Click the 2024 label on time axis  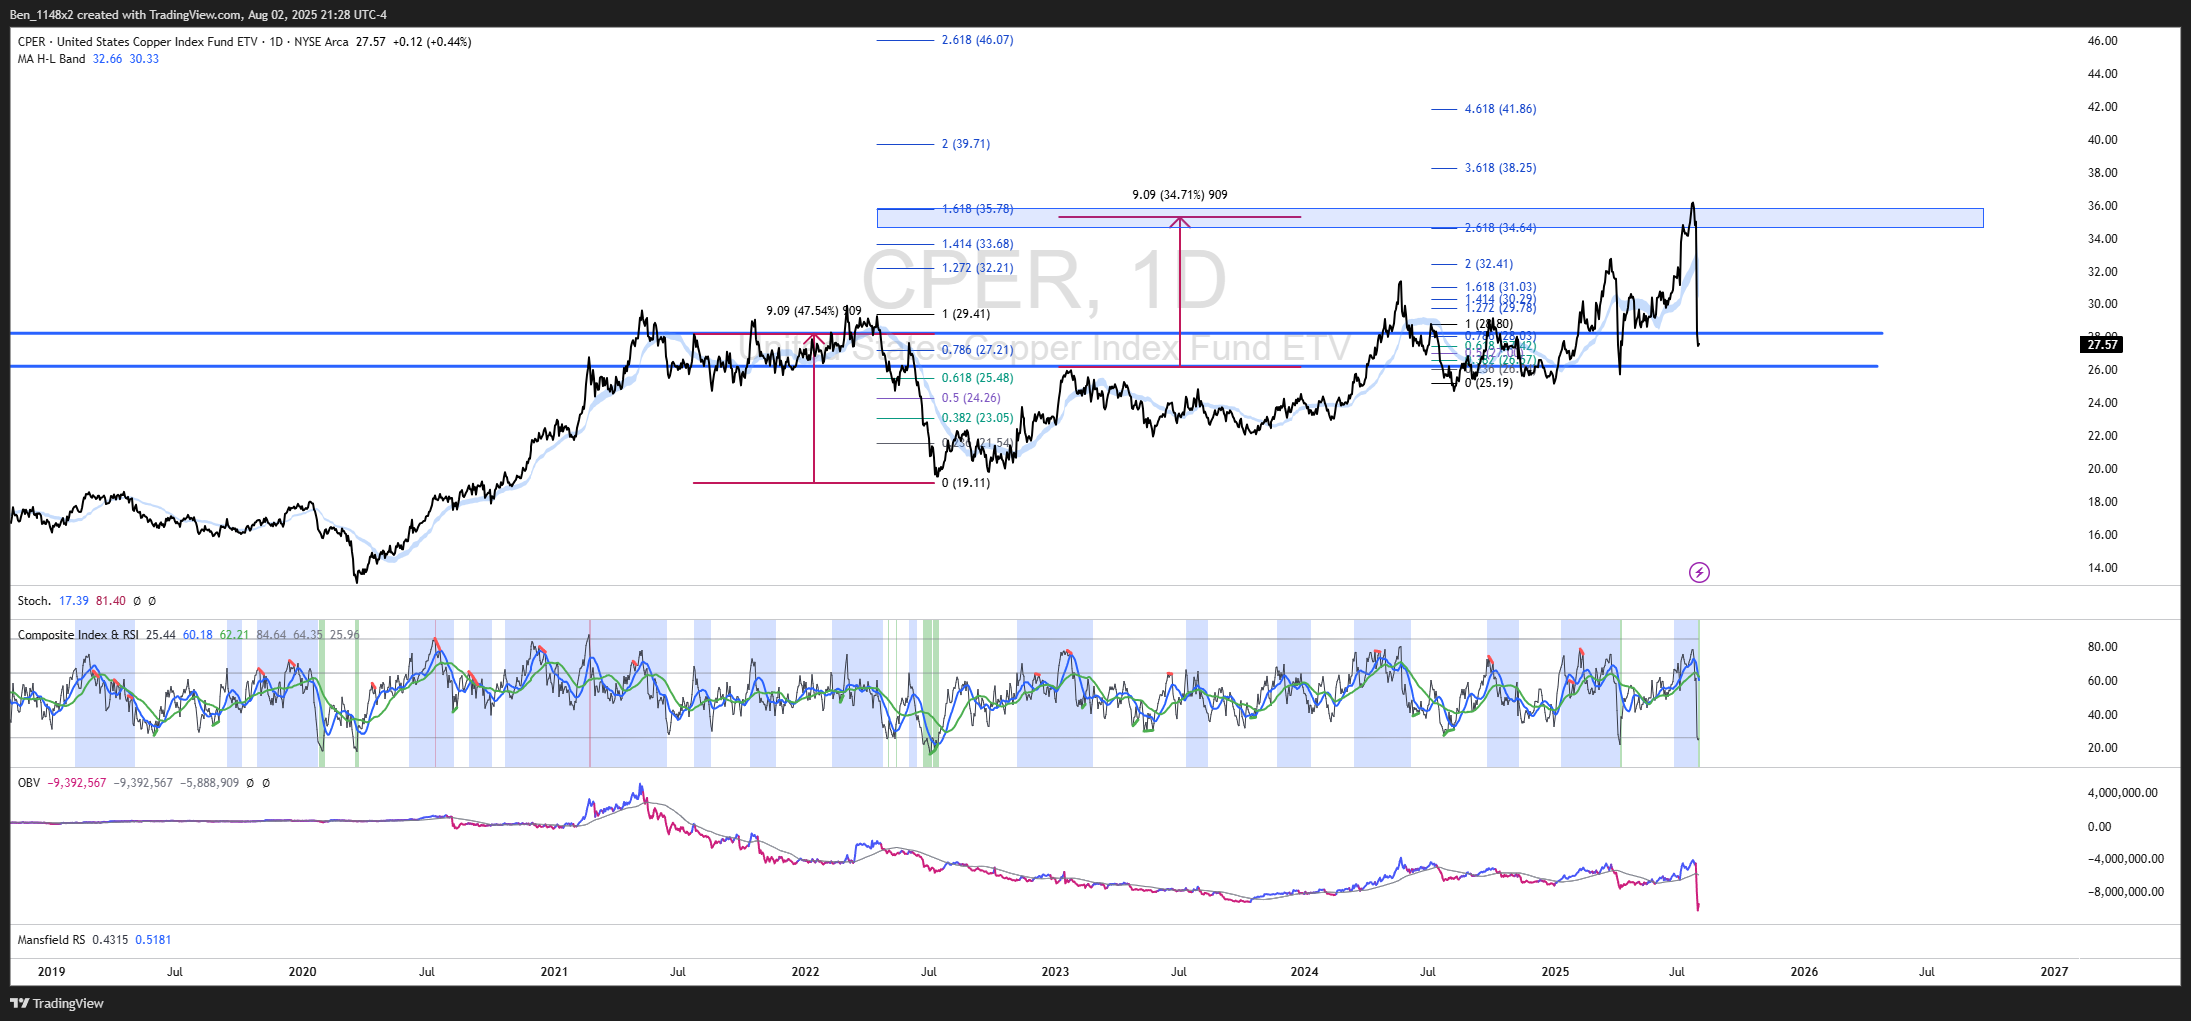[x=1304, y=972]
